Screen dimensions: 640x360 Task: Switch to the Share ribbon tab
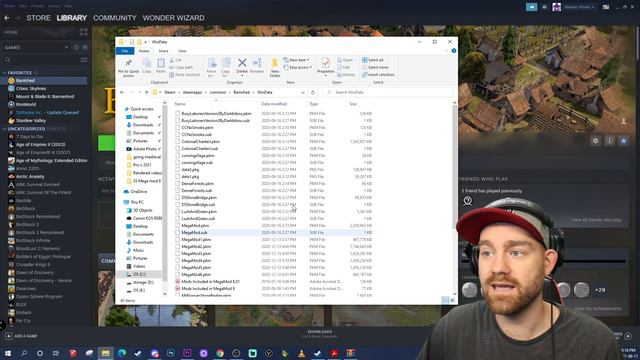coord(163,51)
